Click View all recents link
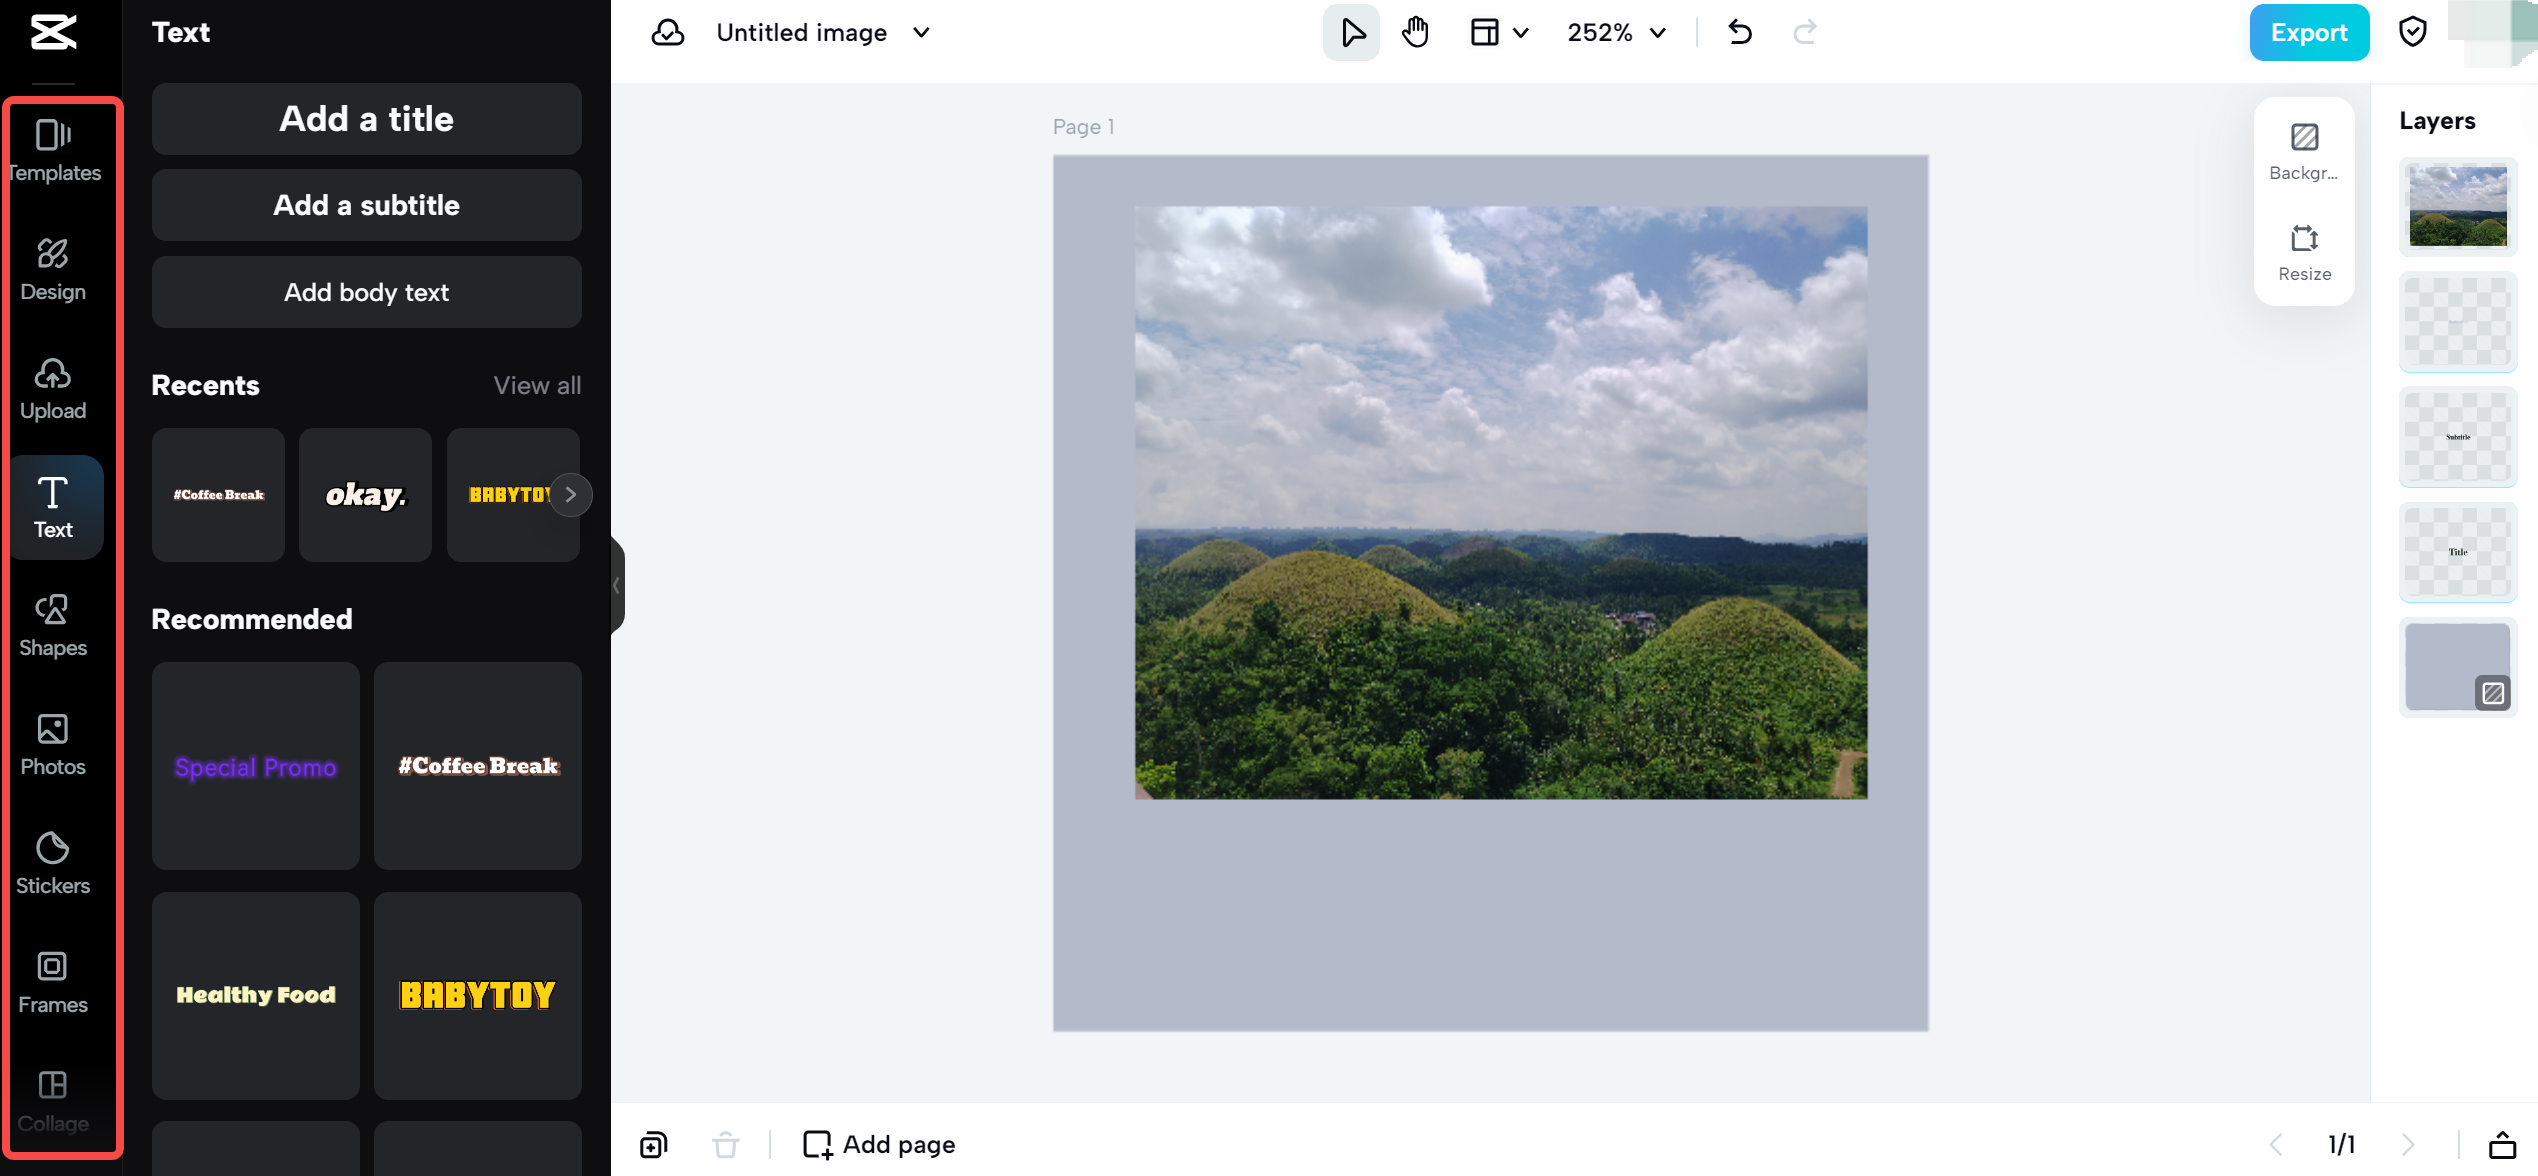Screen dimensions: 2538x1176 pos(537,385)
